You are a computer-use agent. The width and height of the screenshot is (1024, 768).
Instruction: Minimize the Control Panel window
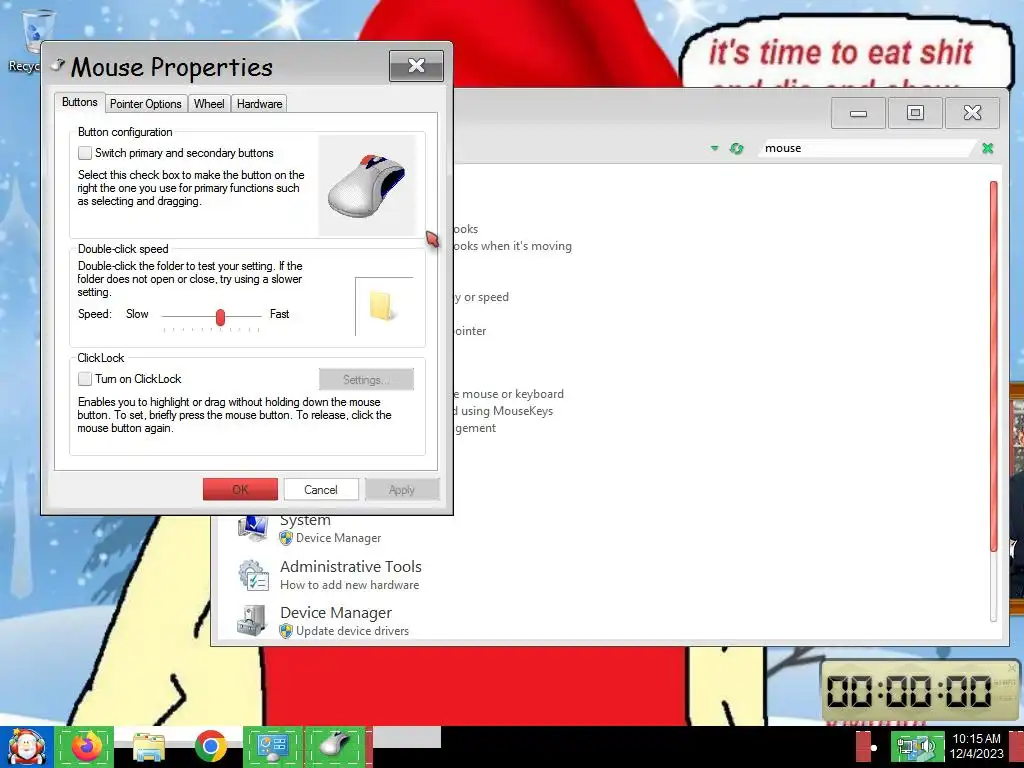(858, 113)
